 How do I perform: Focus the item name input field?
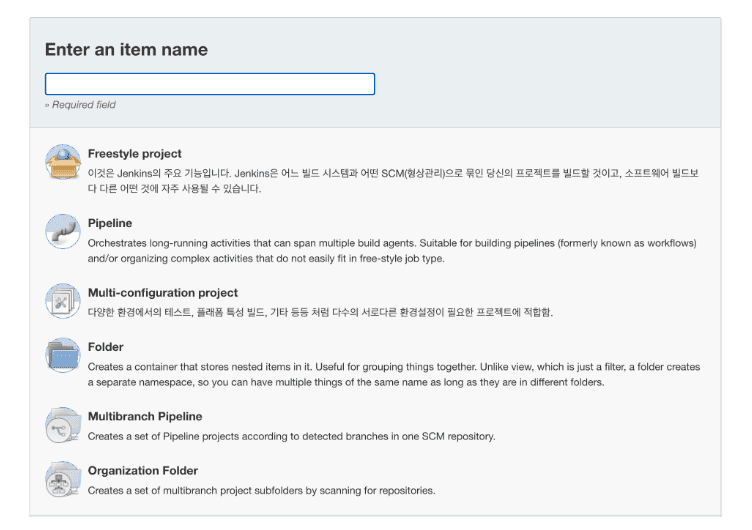click(210, 84)
